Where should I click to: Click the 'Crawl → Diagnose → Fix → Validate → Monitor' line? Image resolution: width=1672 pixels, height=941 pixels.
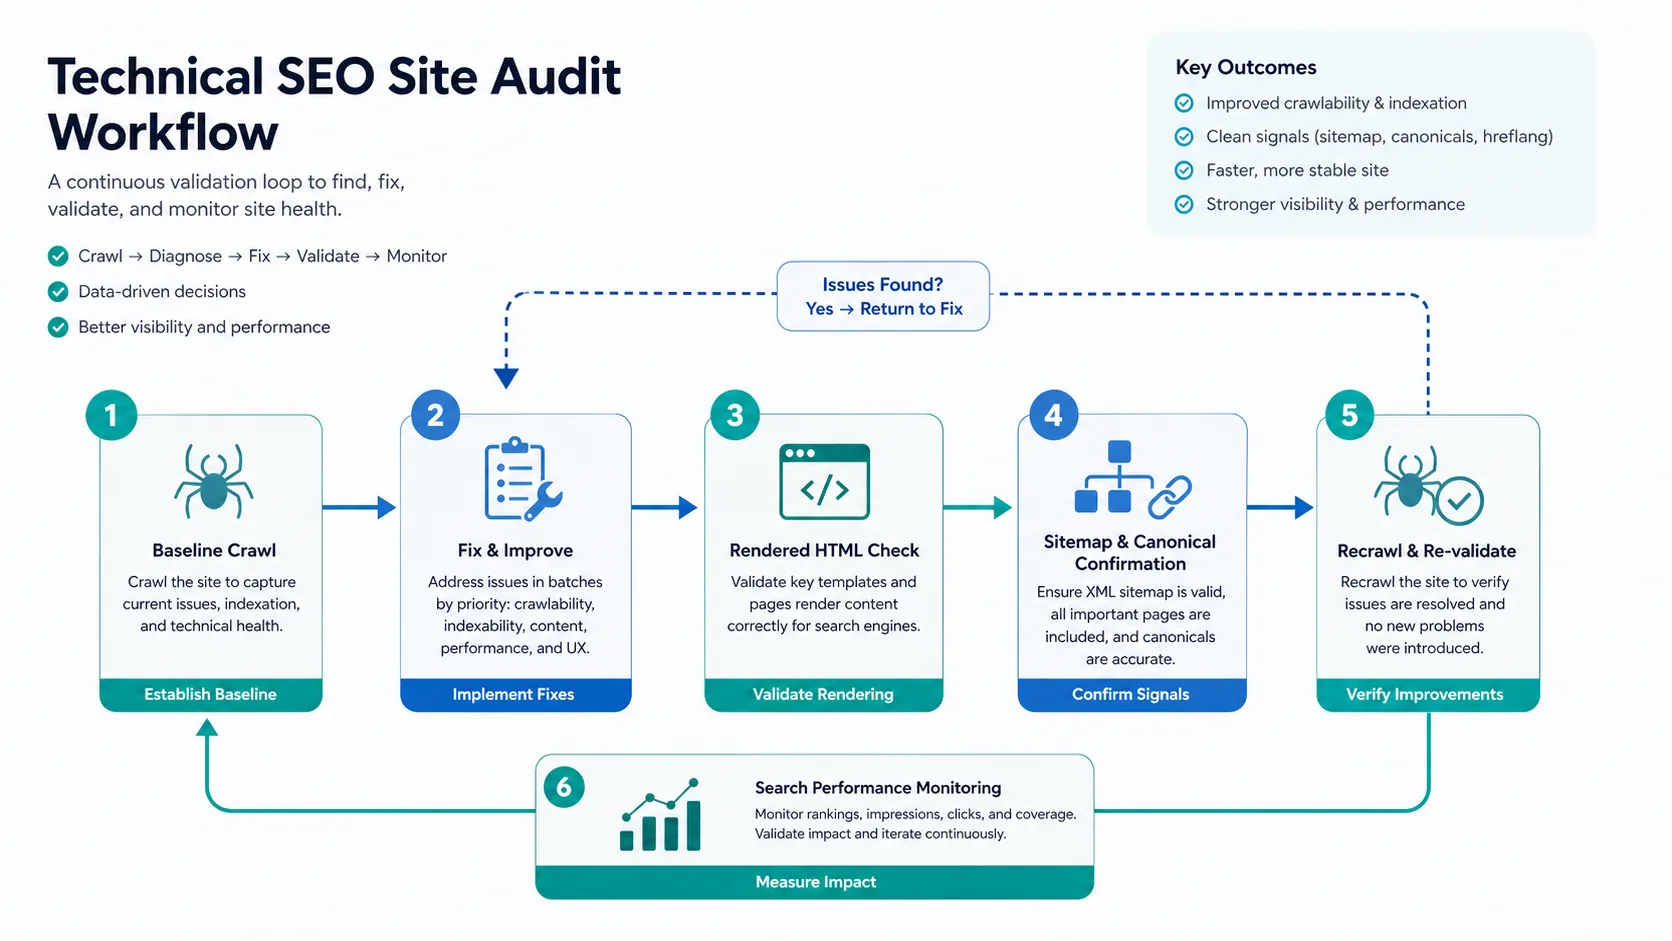[x=262, y=256]
